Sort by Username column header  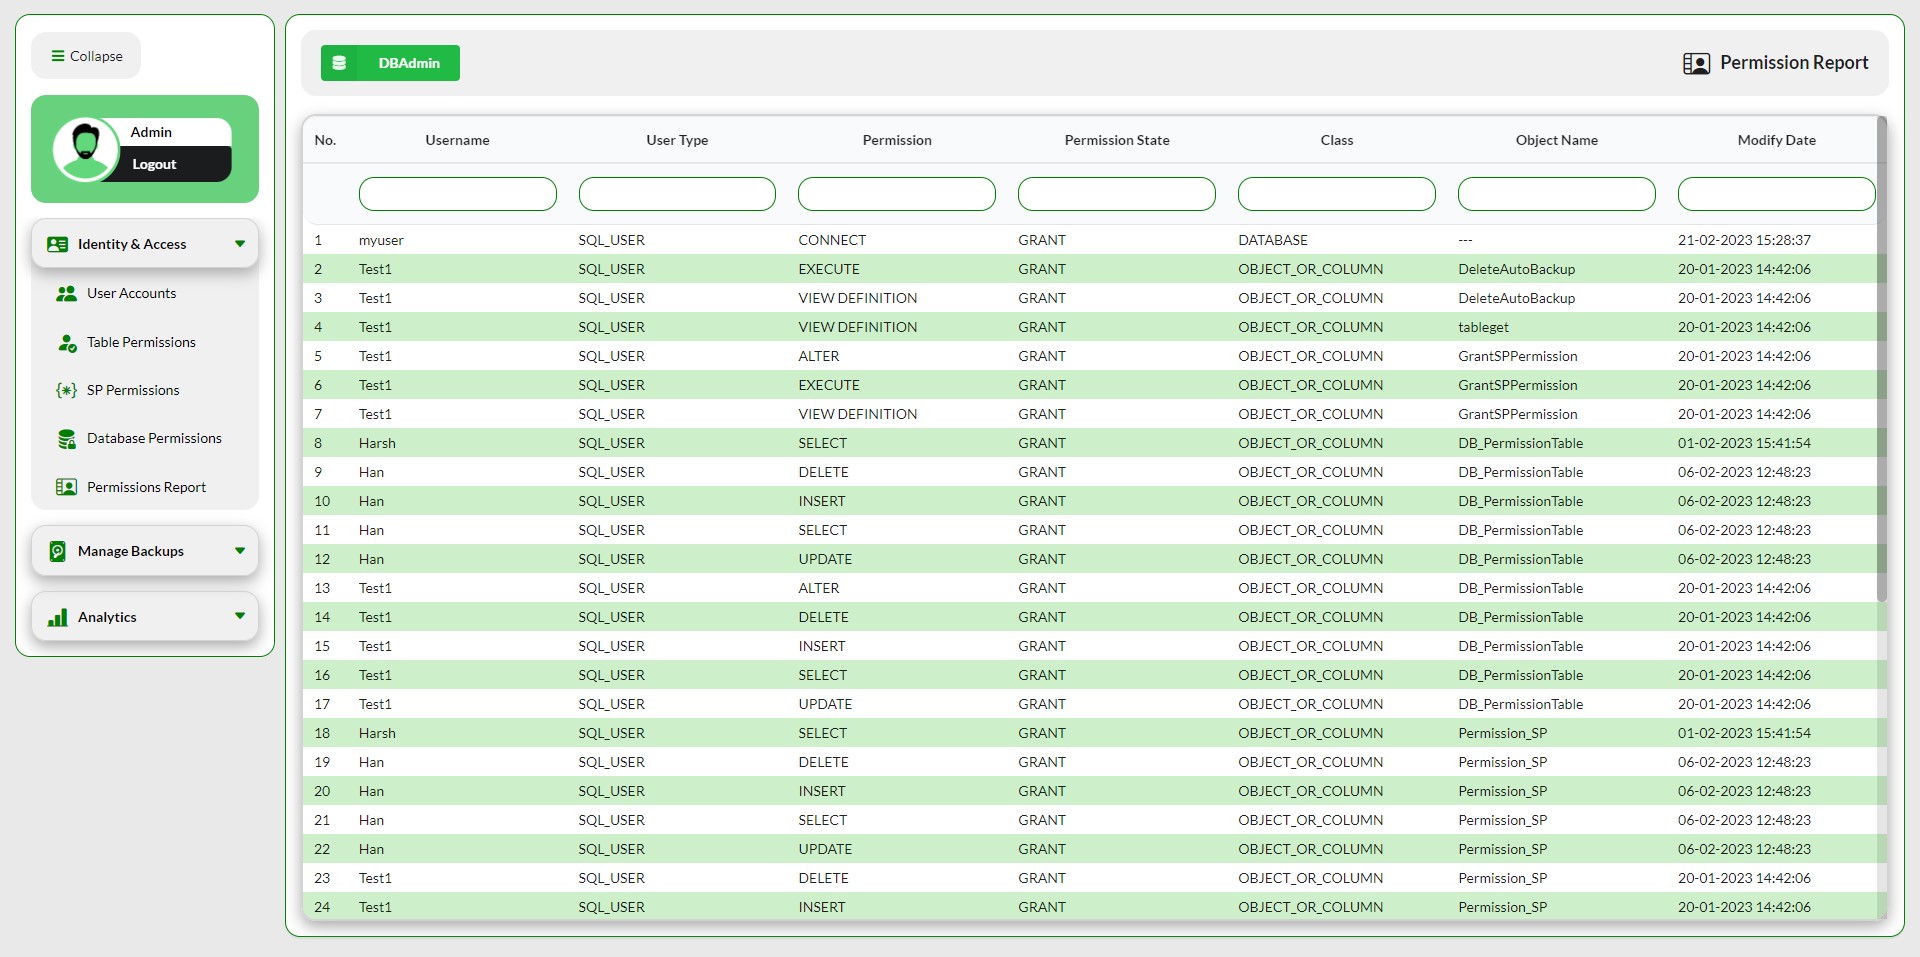[x=457, y=140]
